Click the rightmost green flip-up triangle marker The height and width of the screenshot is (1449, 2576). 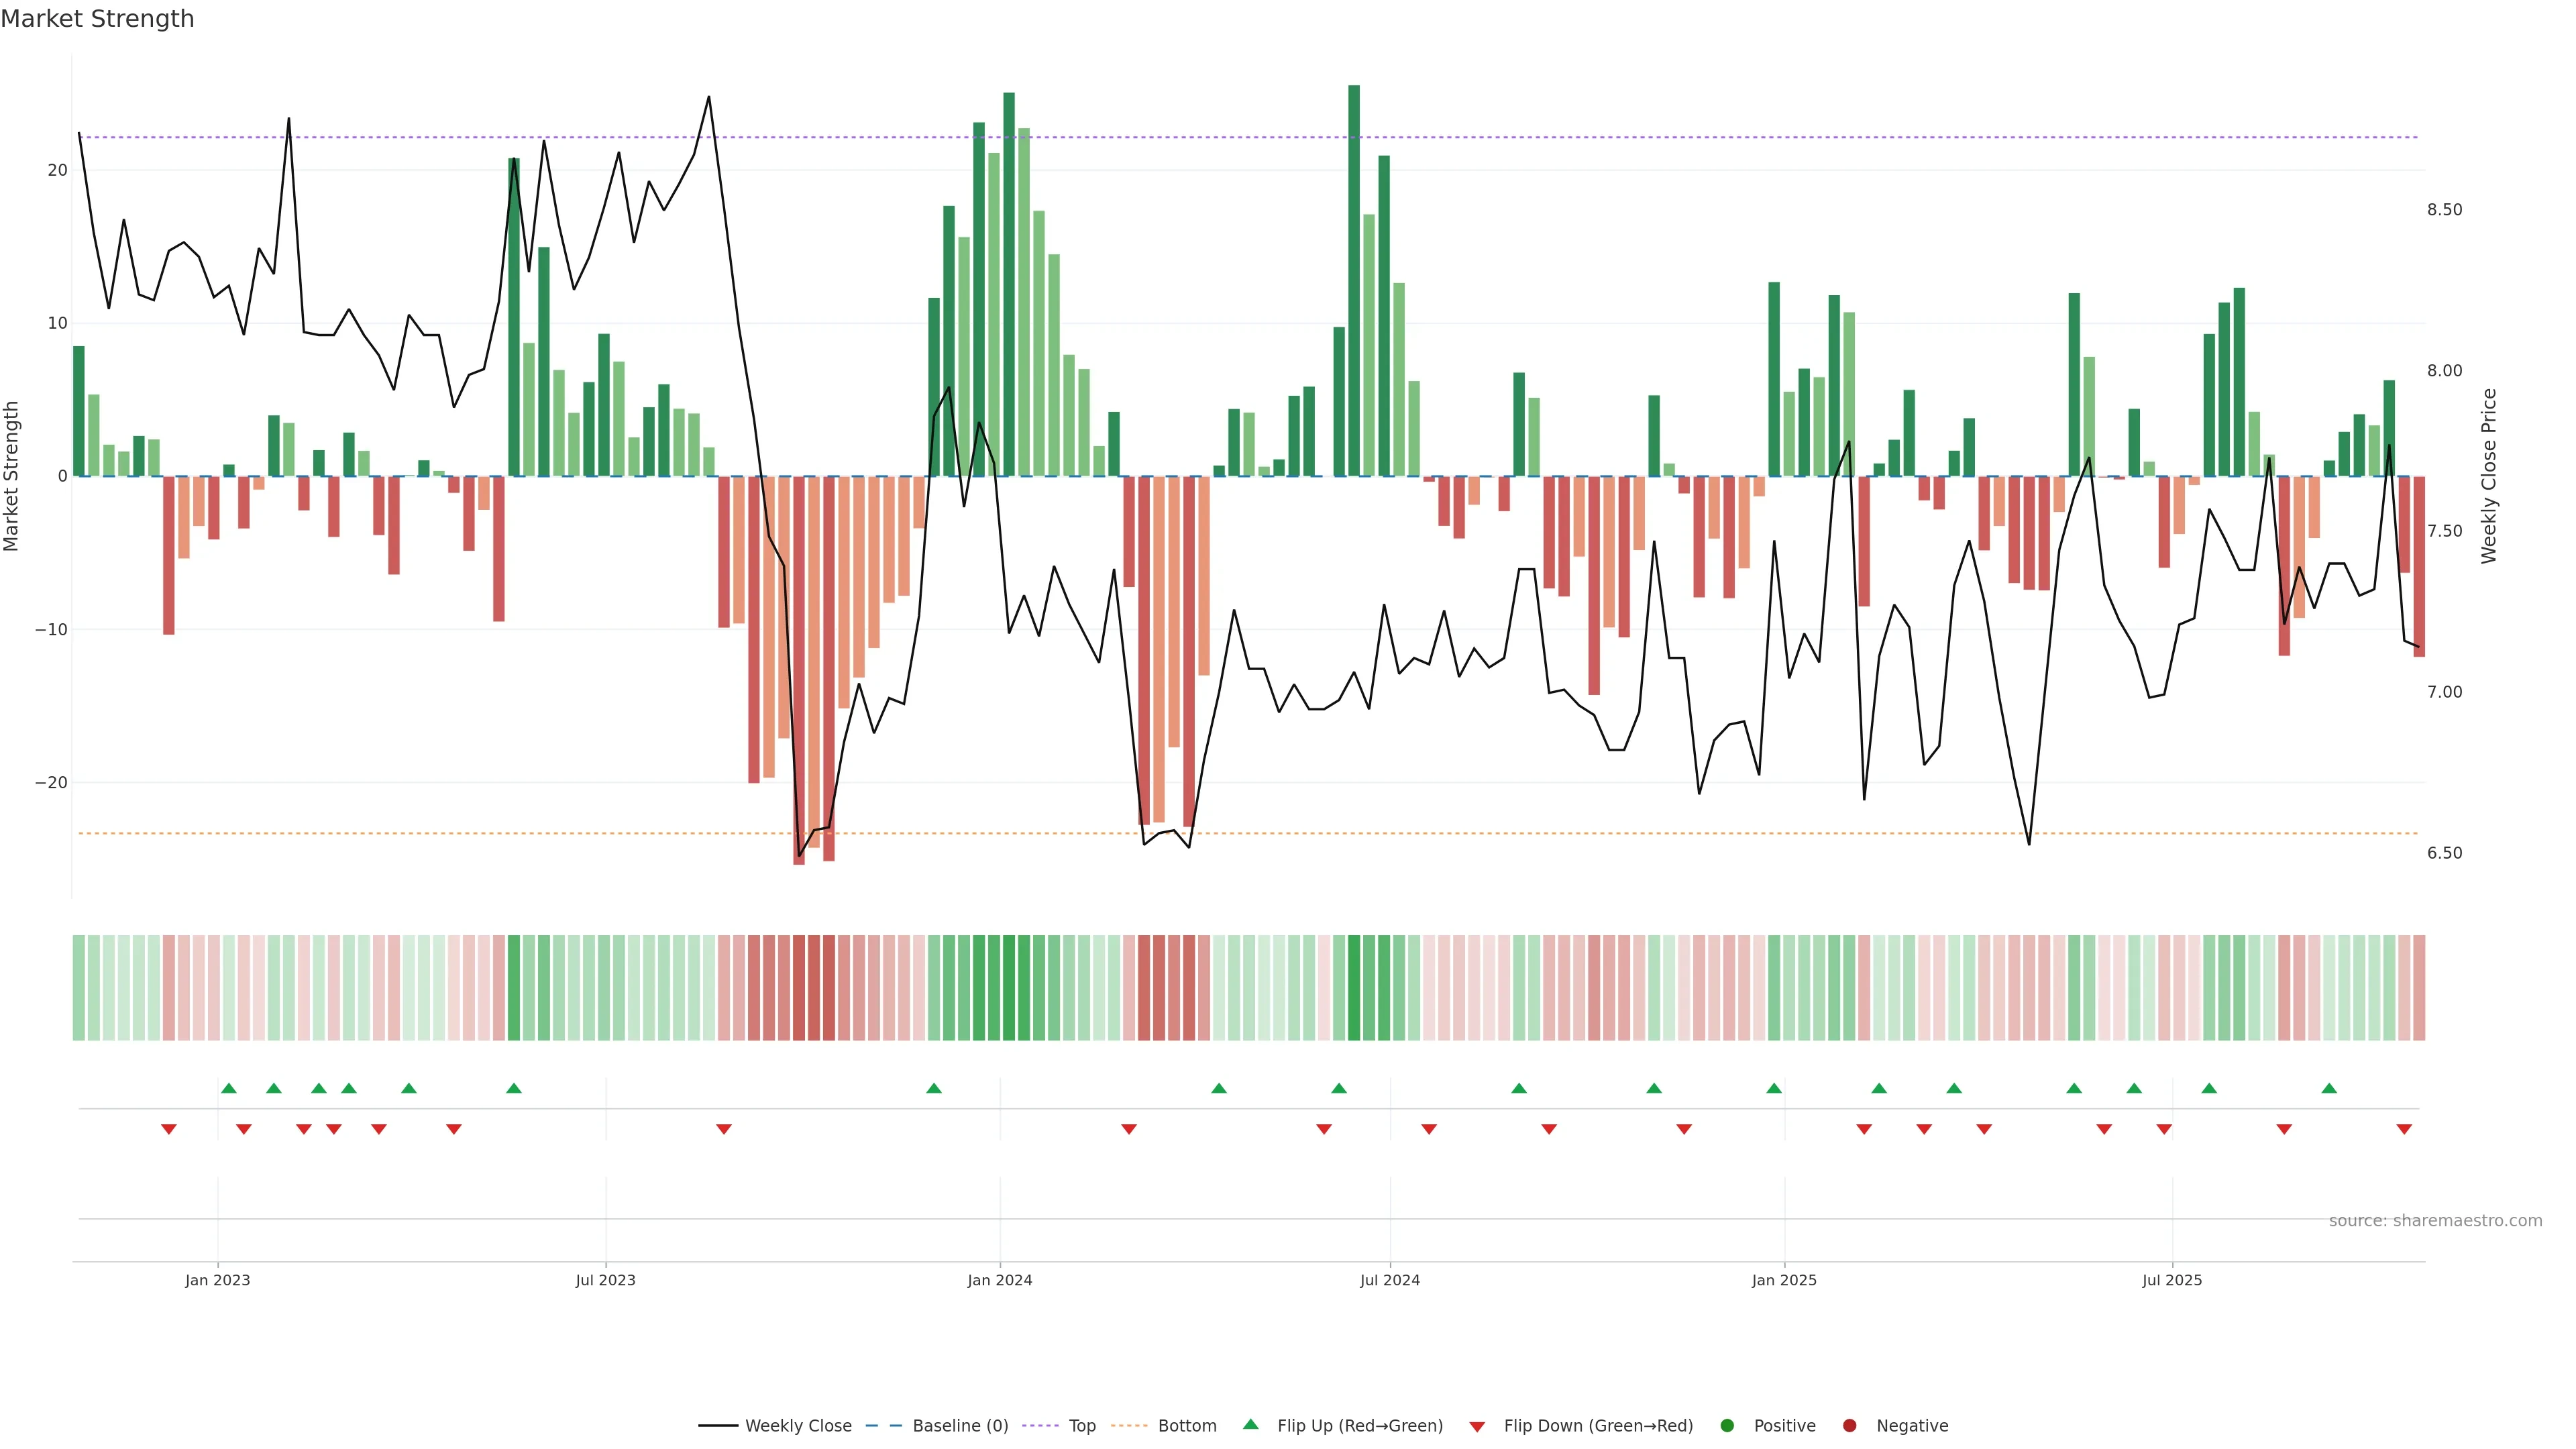pyautogui.click(x=2329, y=1088)
